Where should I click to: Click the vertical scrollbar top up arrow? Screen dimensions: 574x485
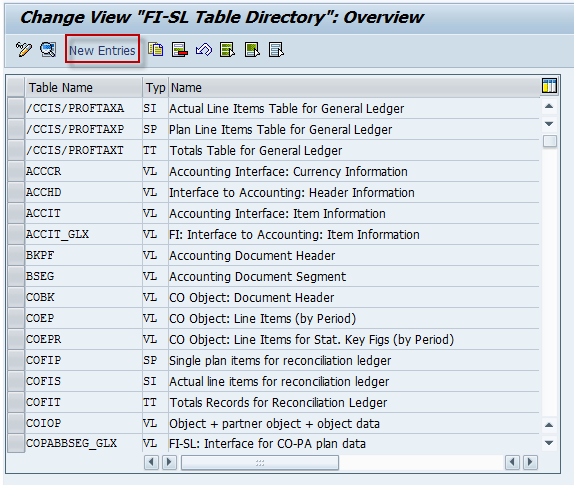click(x=549, y=107)
